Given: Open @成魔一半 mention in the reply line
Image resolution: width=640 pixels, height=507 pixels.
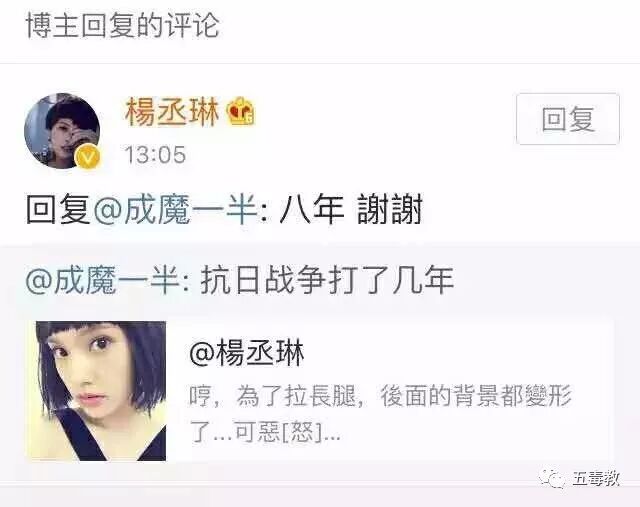Looking at the screenshot, I should click(x=176, y=209).
